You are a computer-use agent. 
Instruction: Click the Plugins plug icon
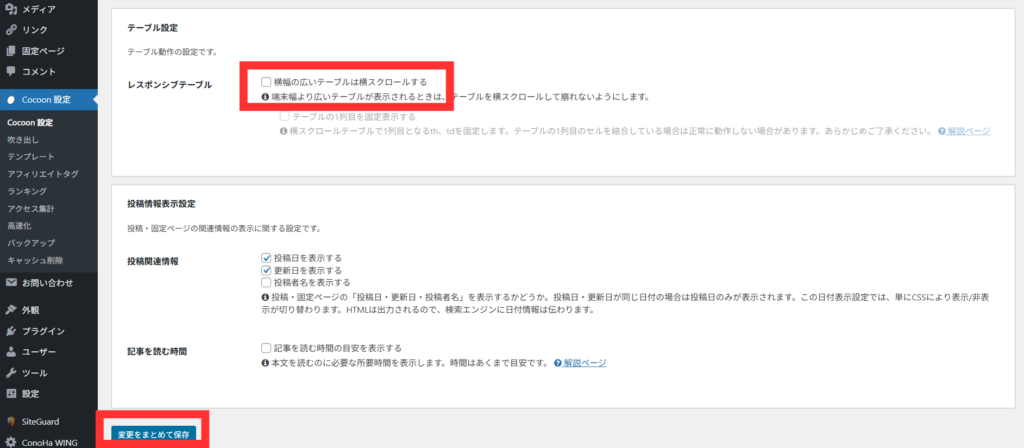click(x=10, y=331)
